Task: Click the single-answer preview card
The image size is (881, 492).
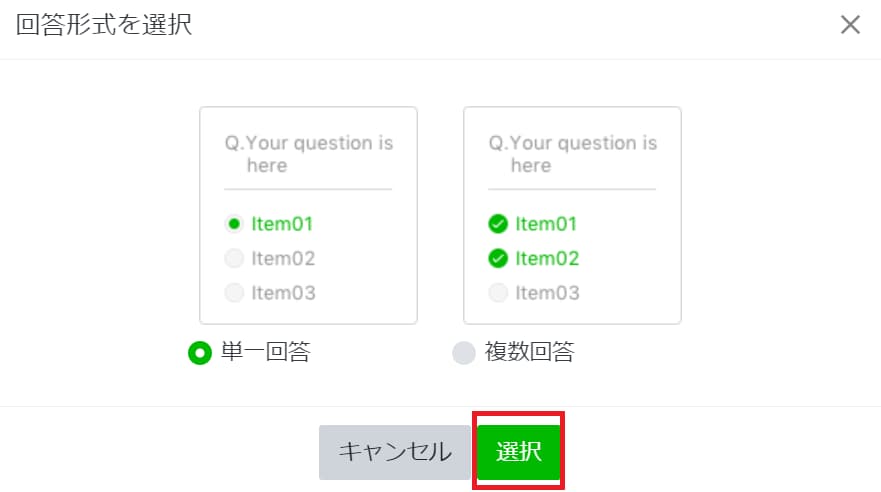Action: (308, 215)
